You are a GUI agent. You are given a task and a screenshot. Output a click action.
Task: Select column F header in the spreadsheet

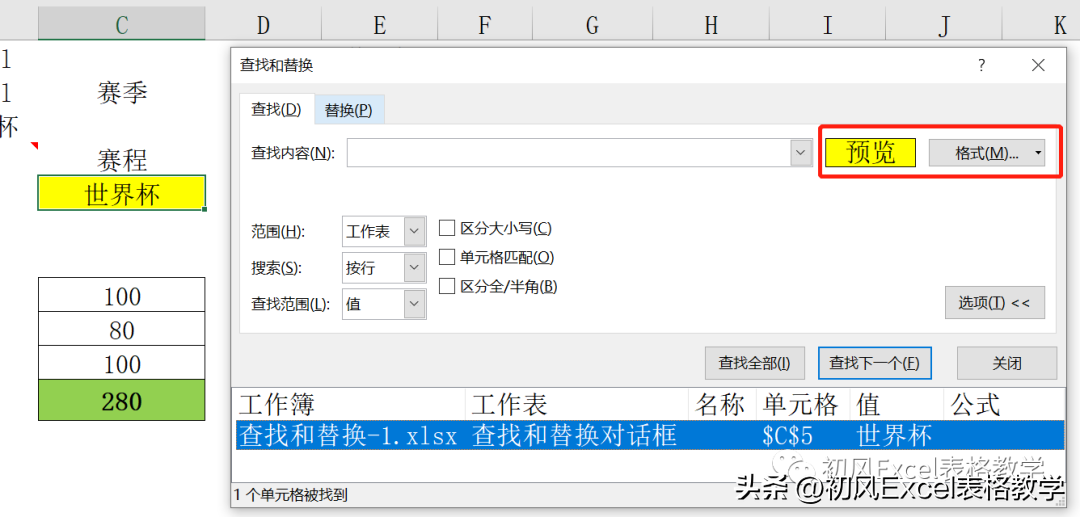coord(484,25)
